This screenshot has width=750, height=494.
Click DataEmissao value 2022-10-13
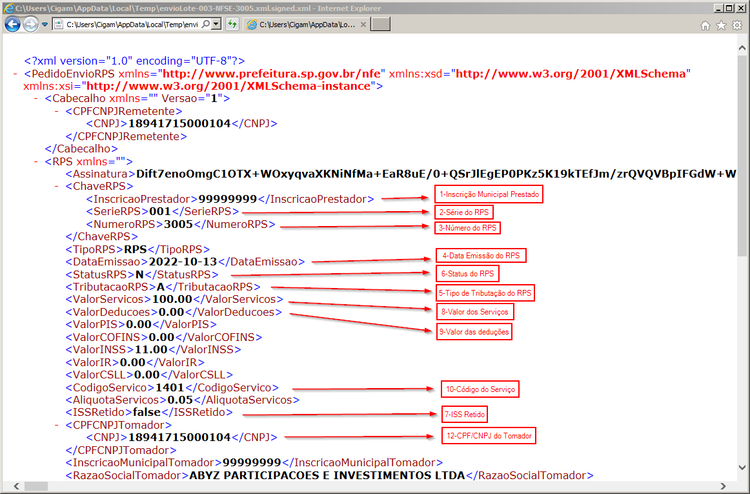pos(183,262)
